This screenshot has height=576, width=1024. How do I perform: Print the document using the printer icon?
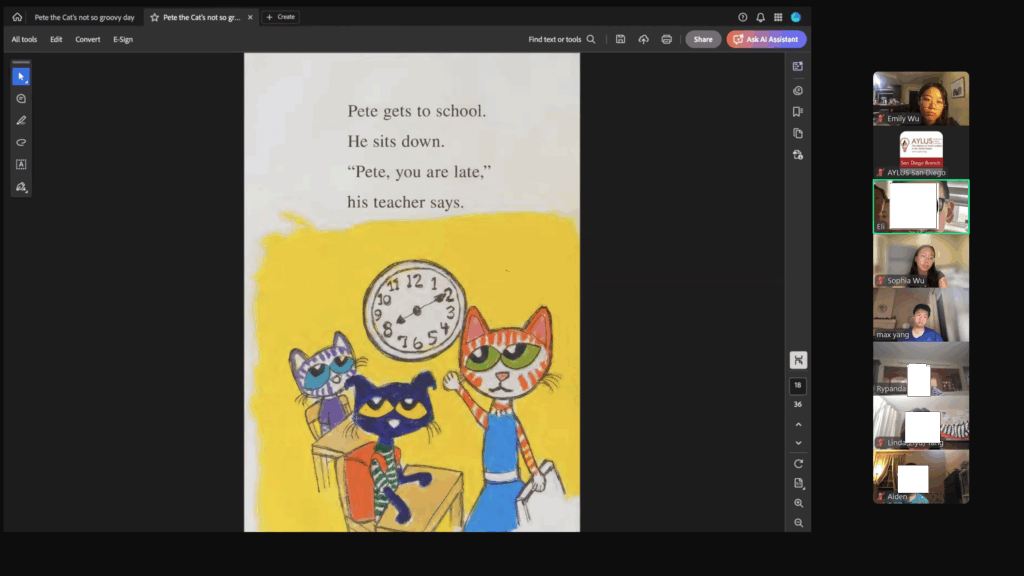pyautogui.click(x=666, y=39)
